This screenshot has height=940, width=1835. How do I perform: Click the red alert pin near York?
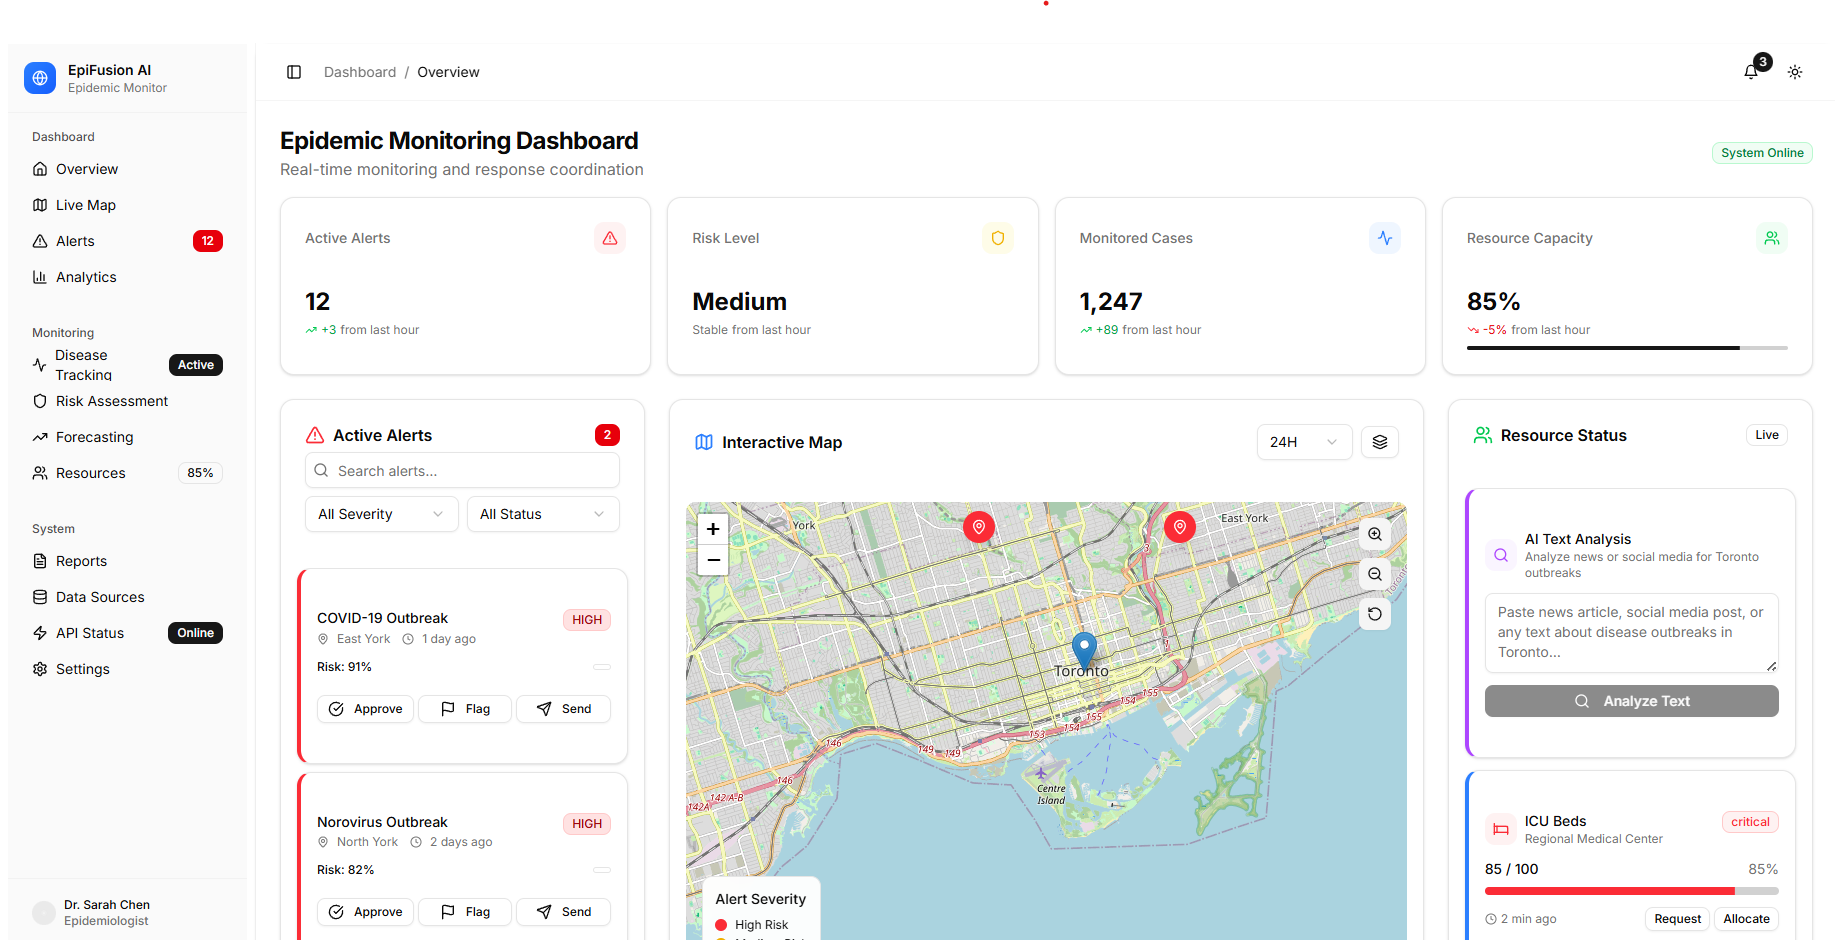pos(979,527)
